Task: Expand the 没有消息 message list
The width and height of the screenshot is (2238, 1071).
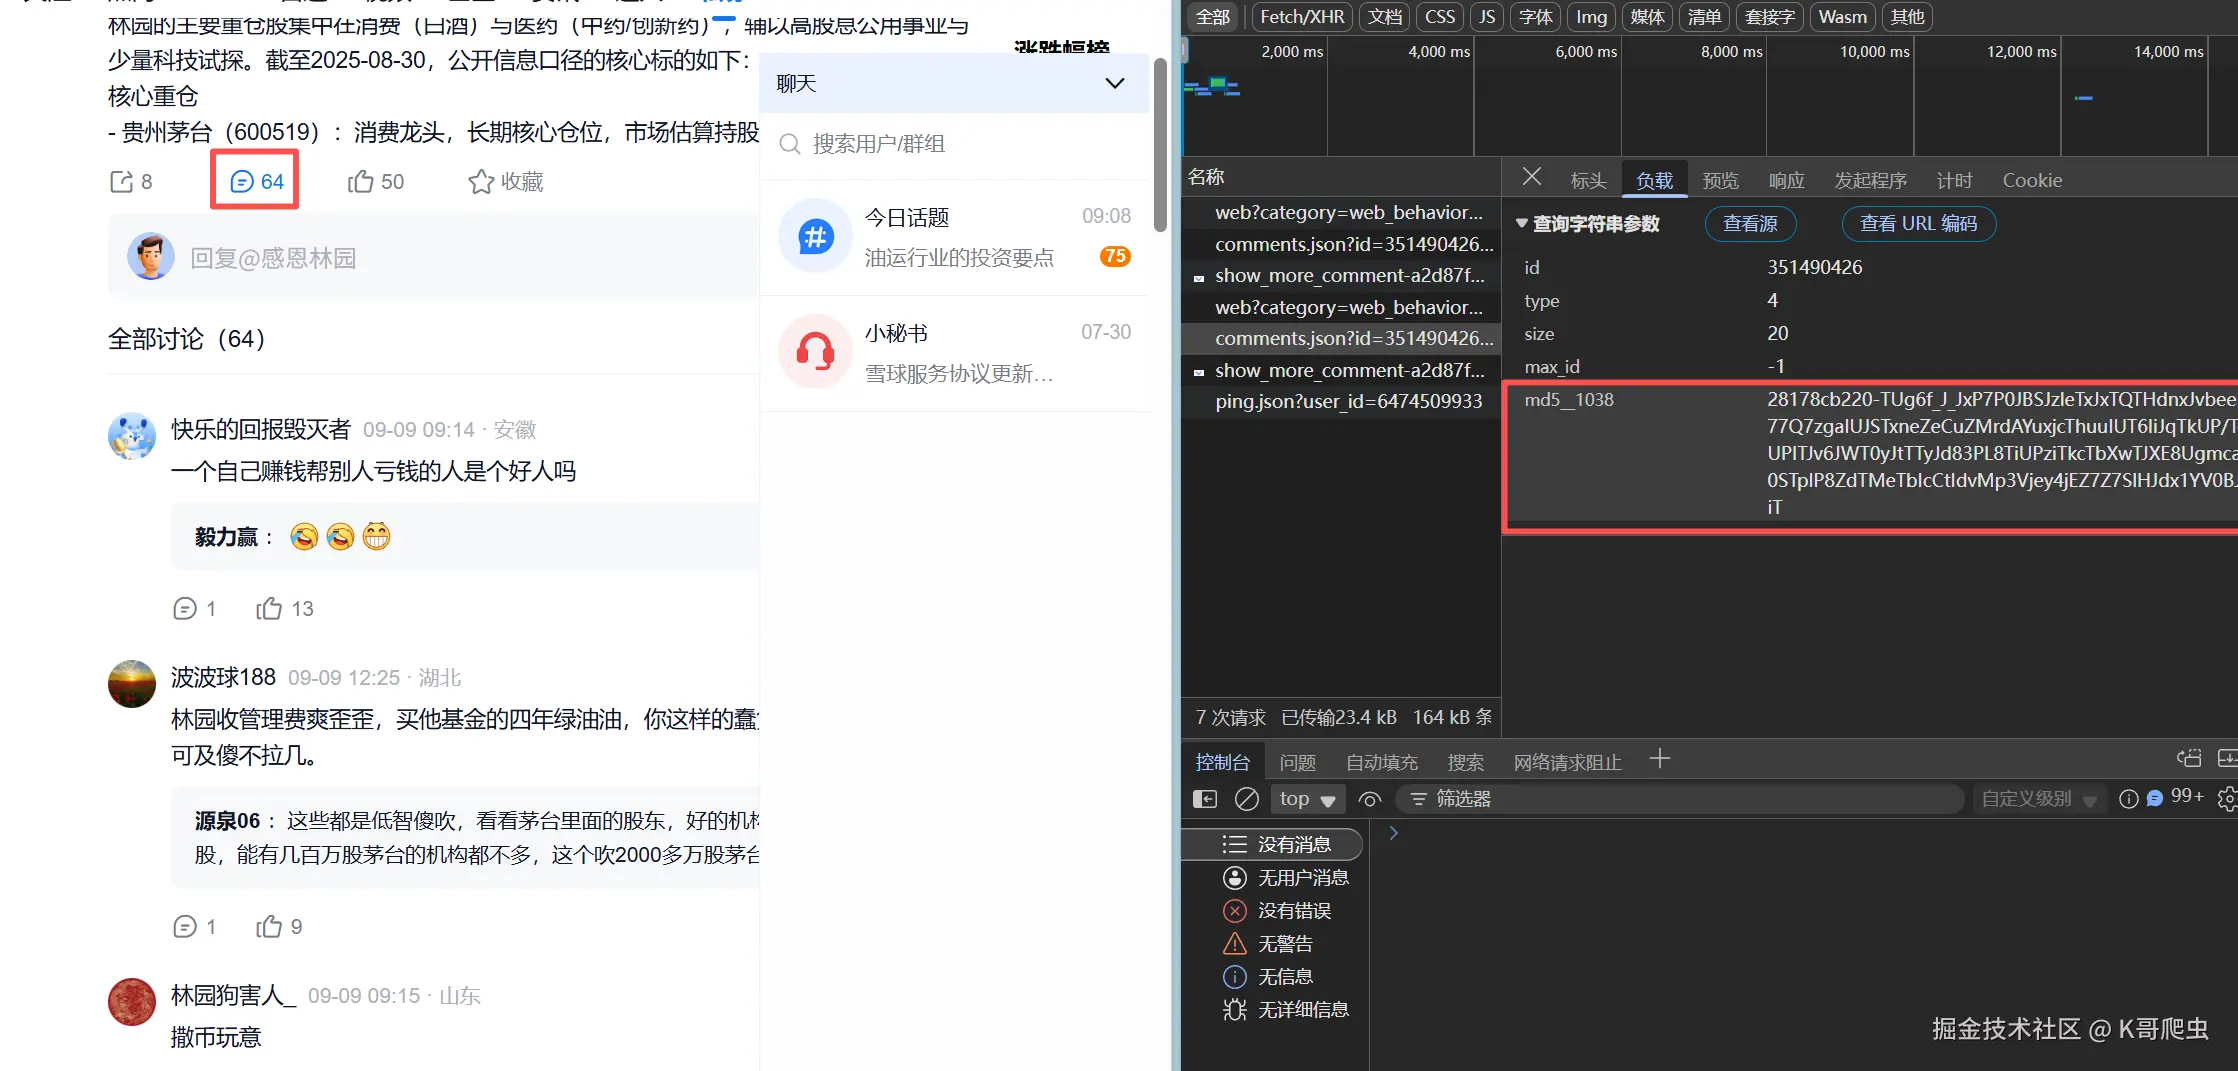Action: click(1271, 845)
